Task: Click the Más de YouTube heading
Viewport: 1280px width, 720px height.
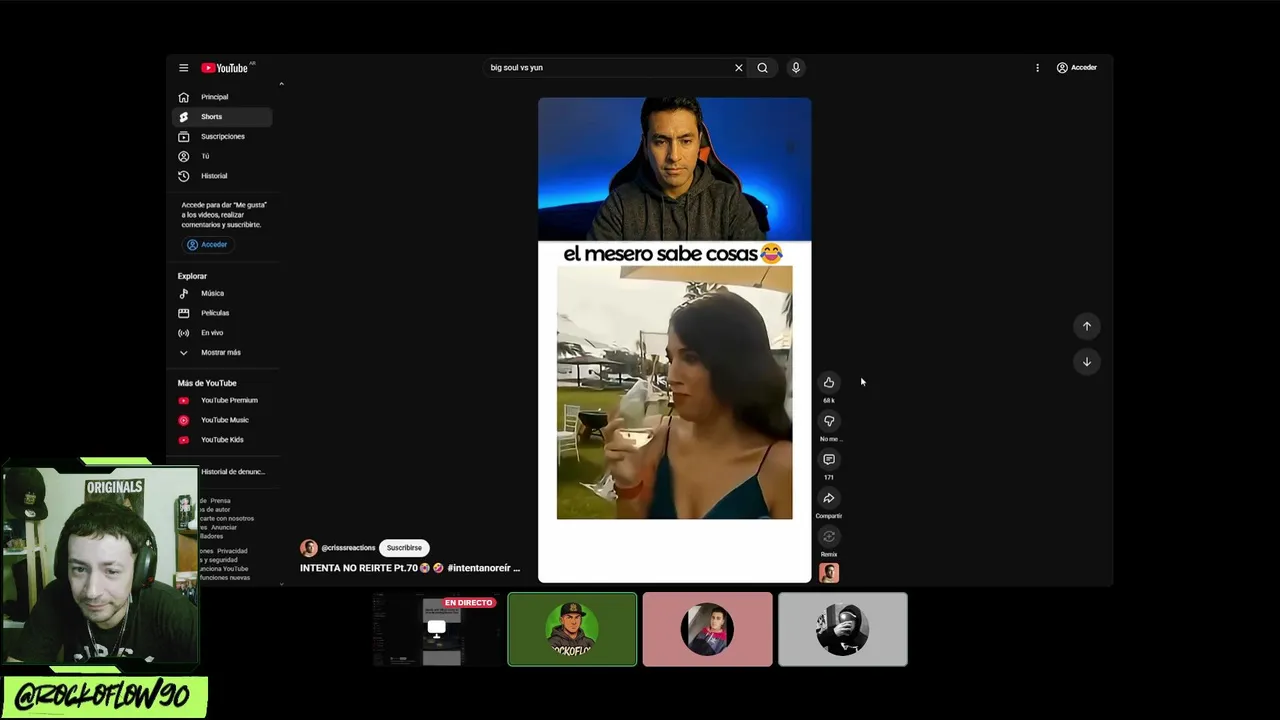Action: pyautogui.click(x=207, y=383)
